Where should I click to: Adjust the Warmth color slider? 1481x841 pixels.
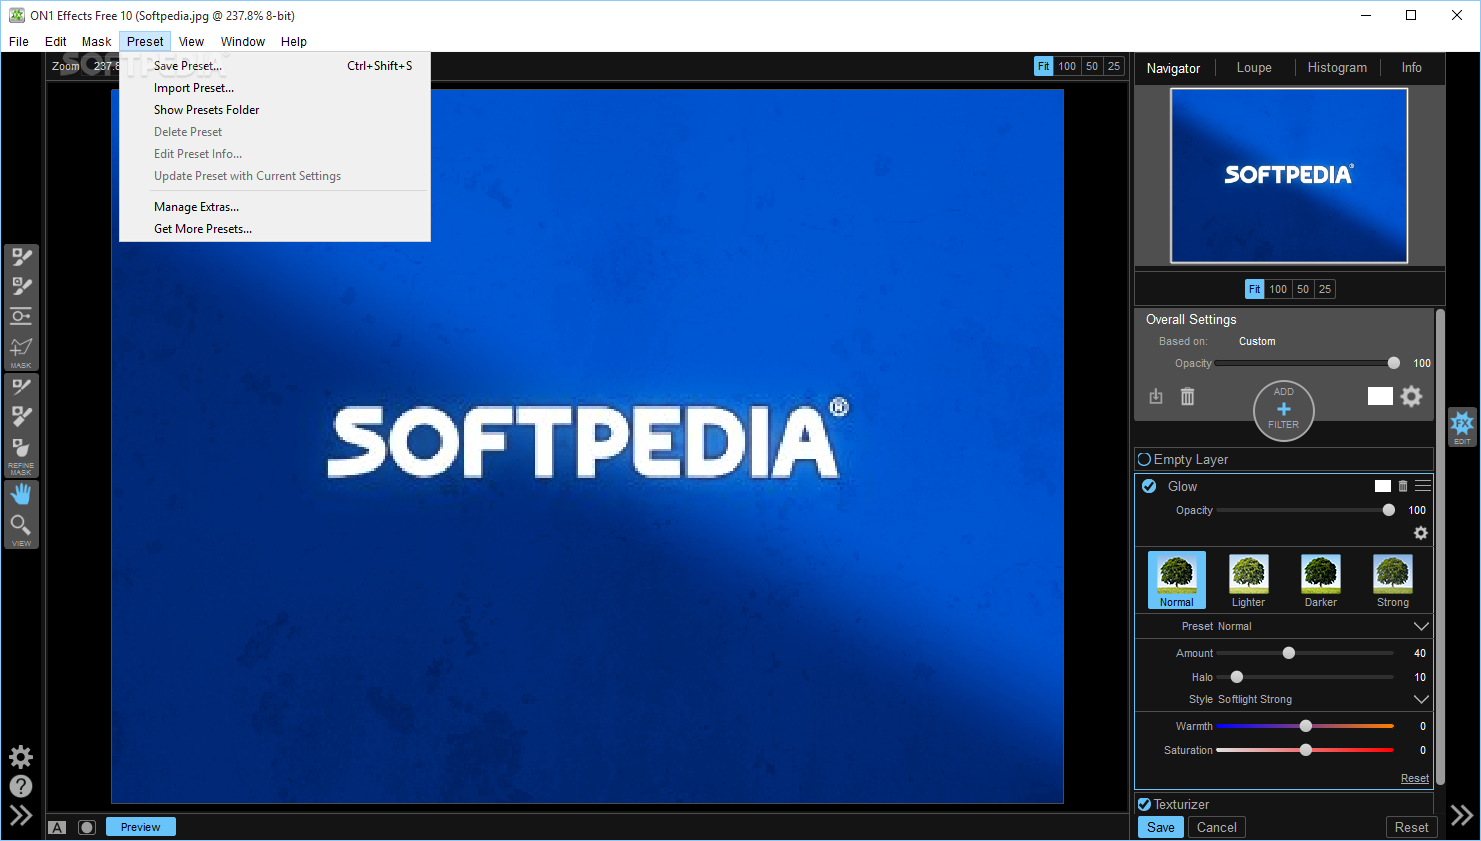pos(1305,726)
